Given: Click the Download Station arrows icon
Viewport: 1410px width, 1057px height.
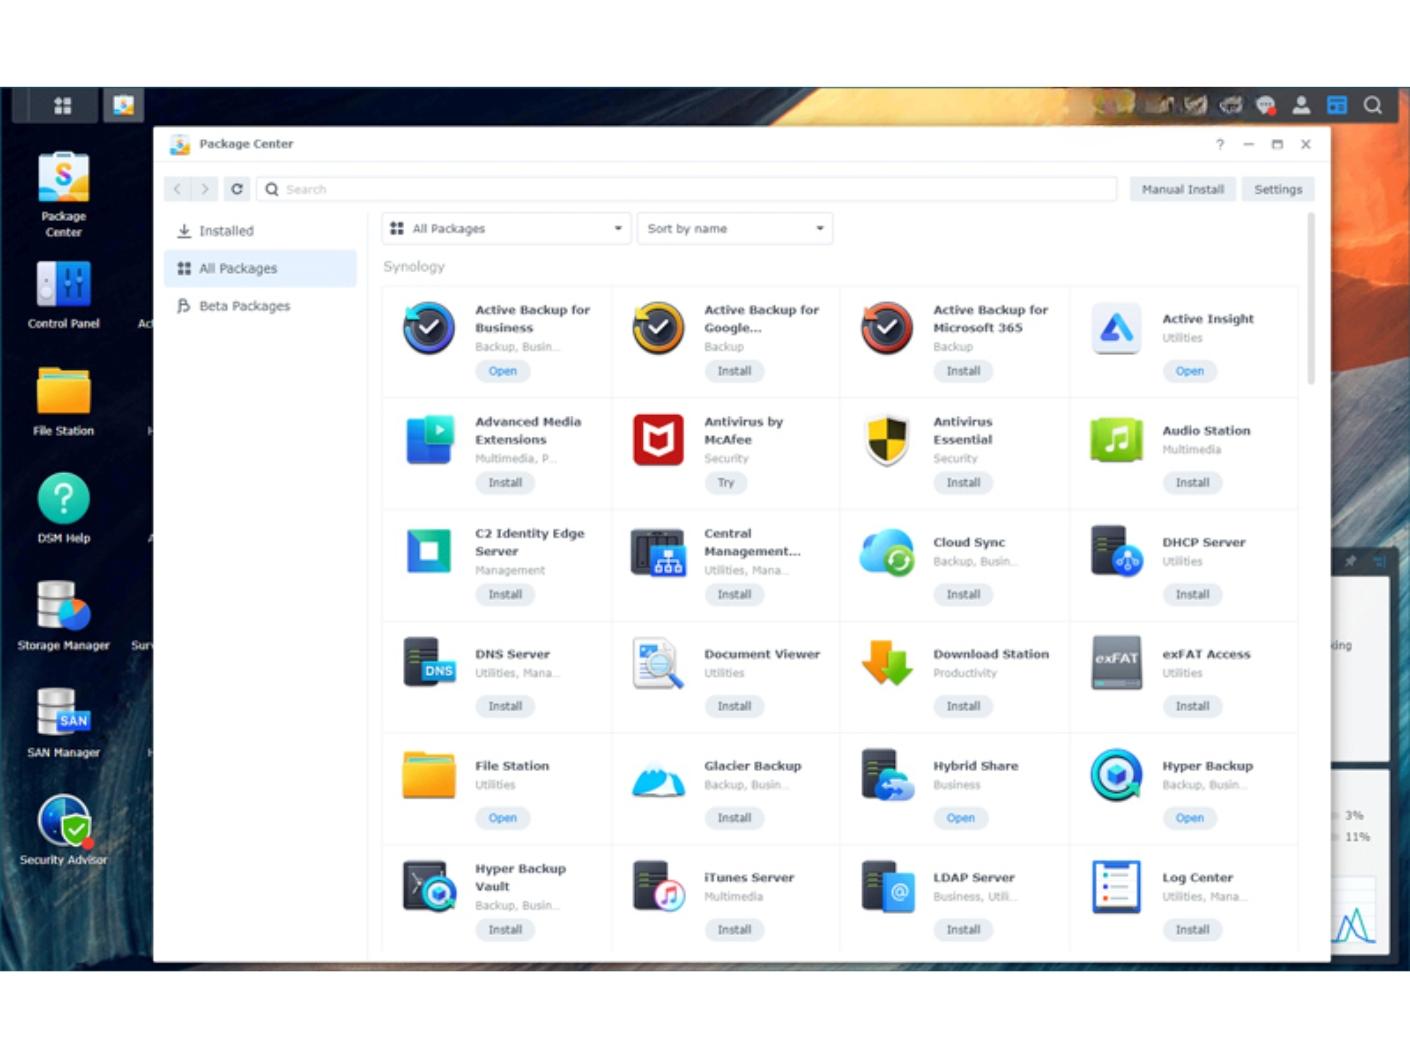Looking at the screenshot, I should tap(887, 663).
